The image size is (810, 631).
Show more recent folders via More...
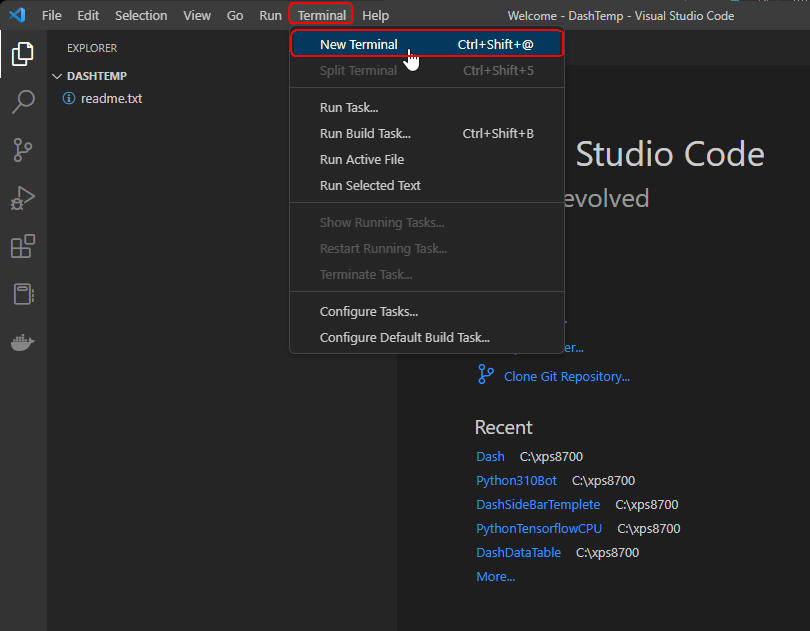[495, 577]
